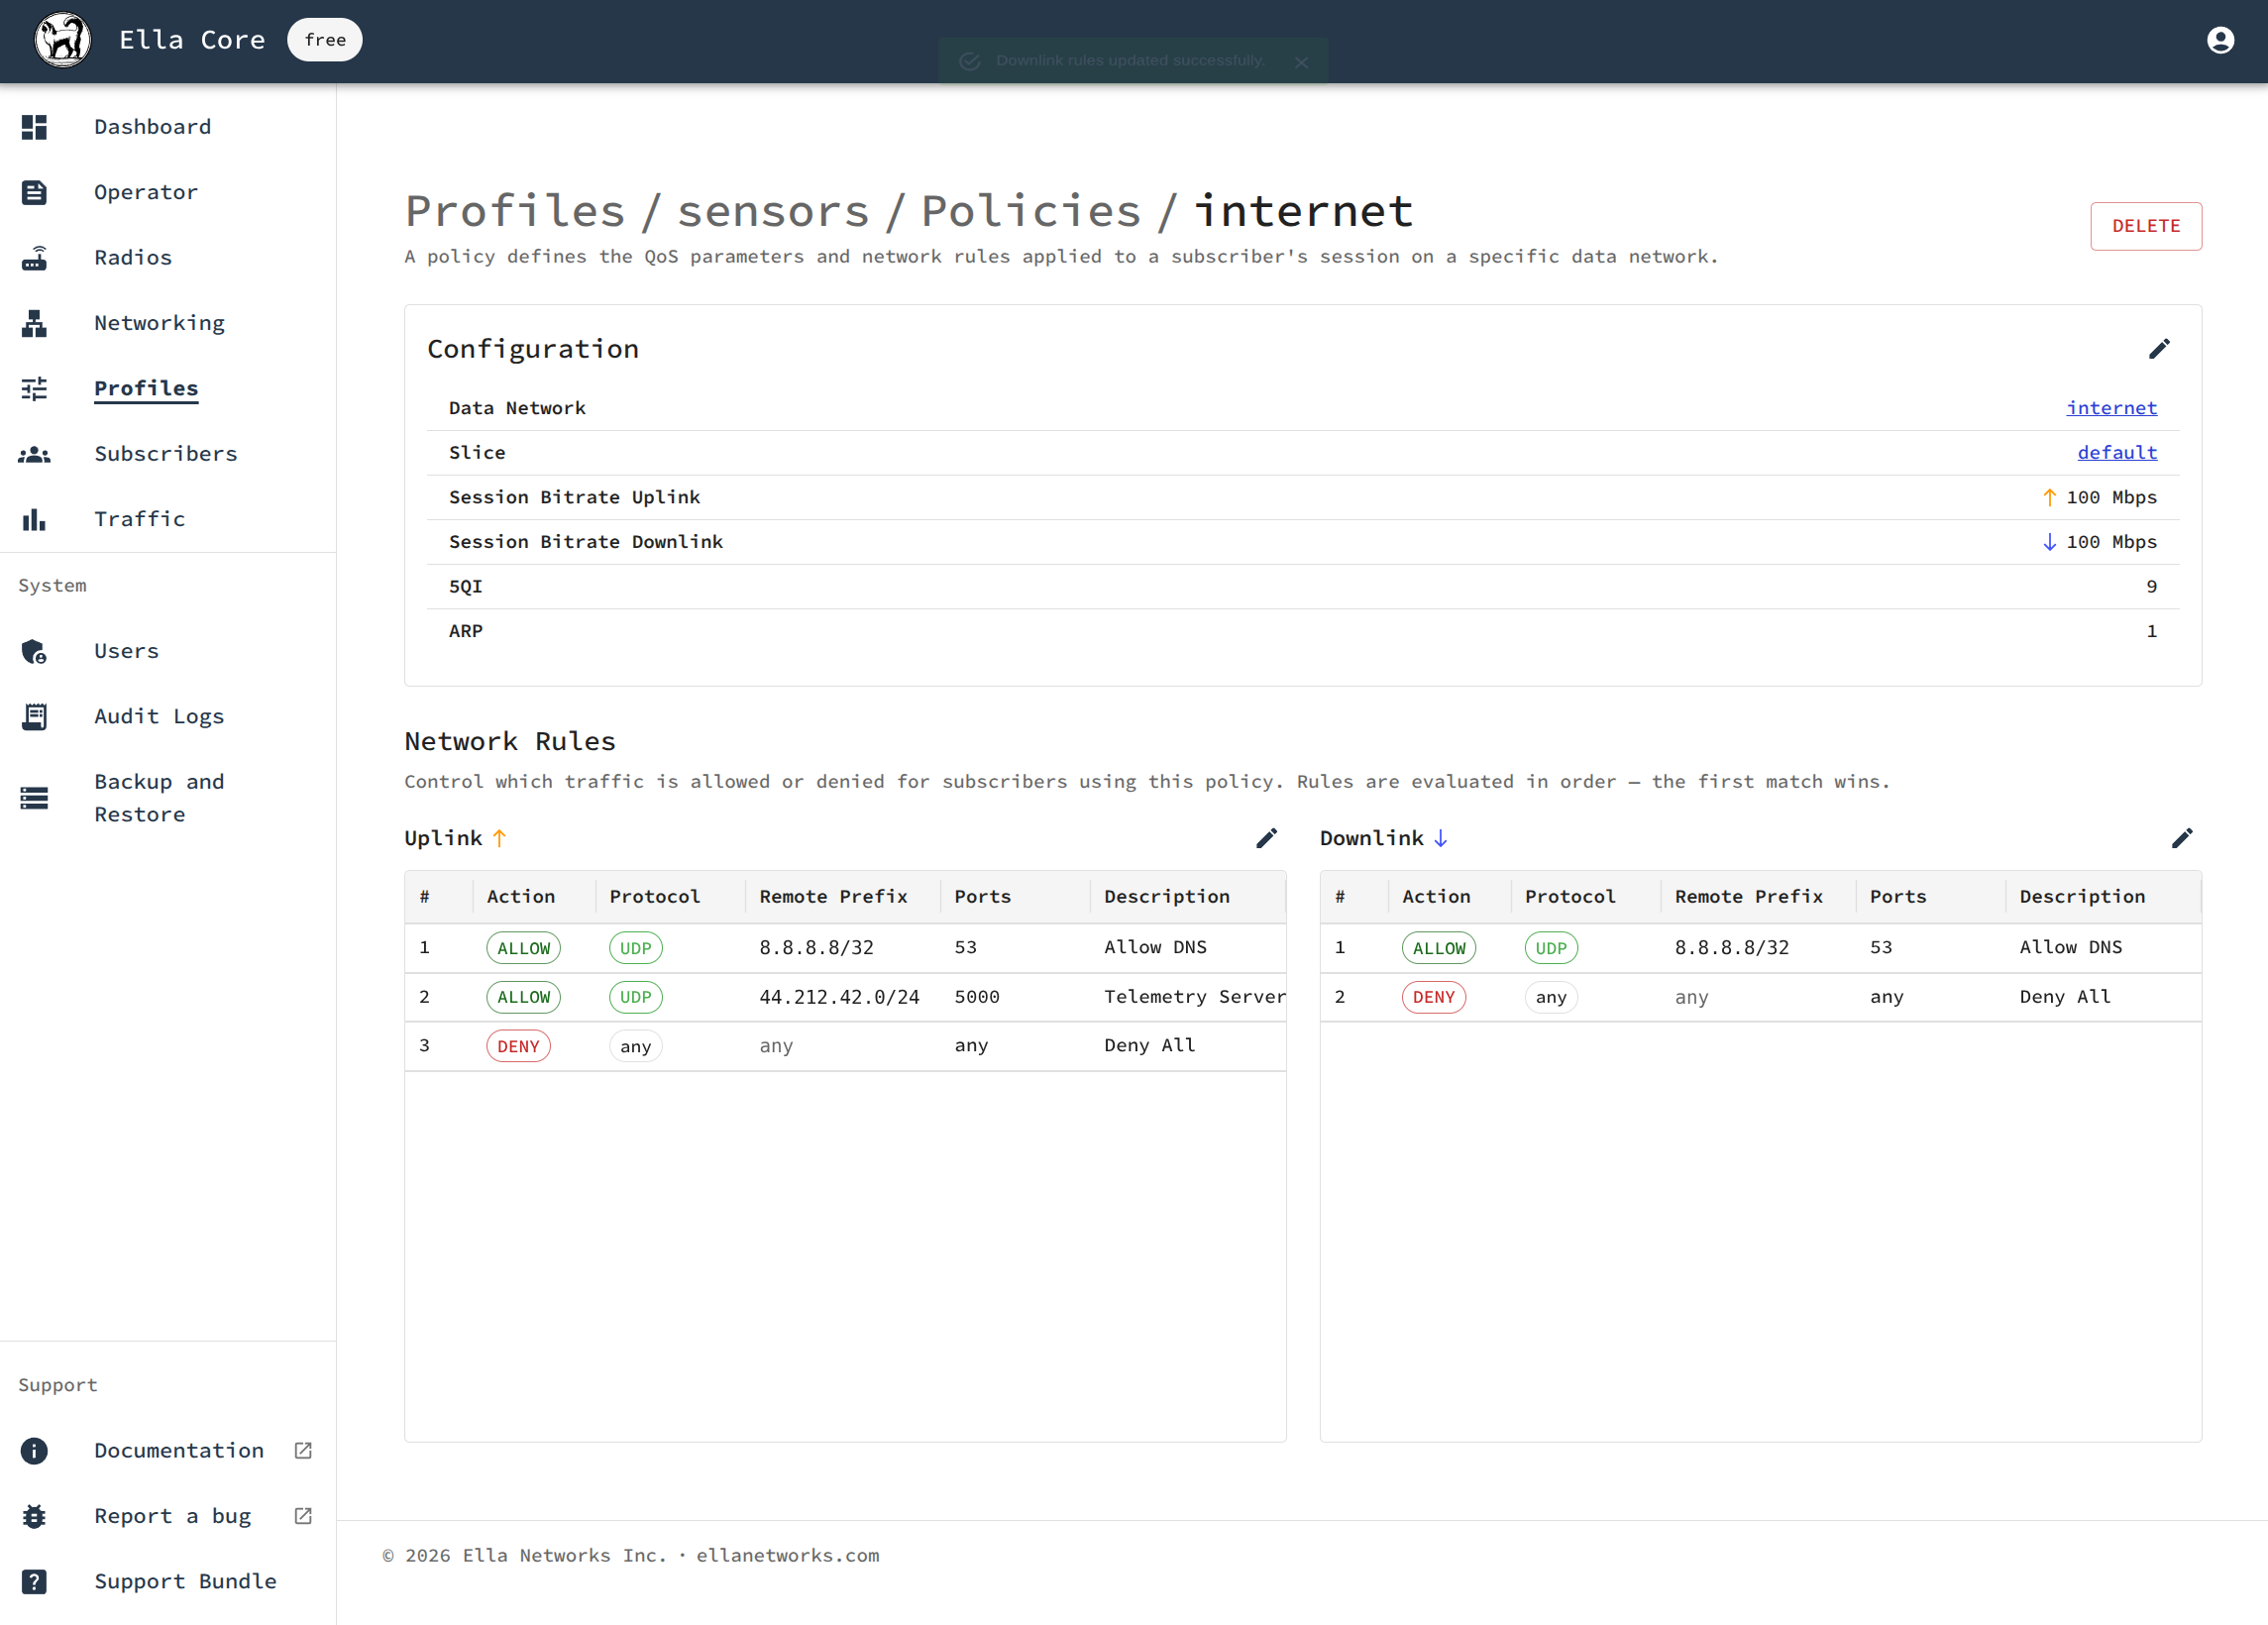Screen dimensions: 2268x1625
Task: Click external link icon beside Documentation
Action: (x=303, y=1450)
